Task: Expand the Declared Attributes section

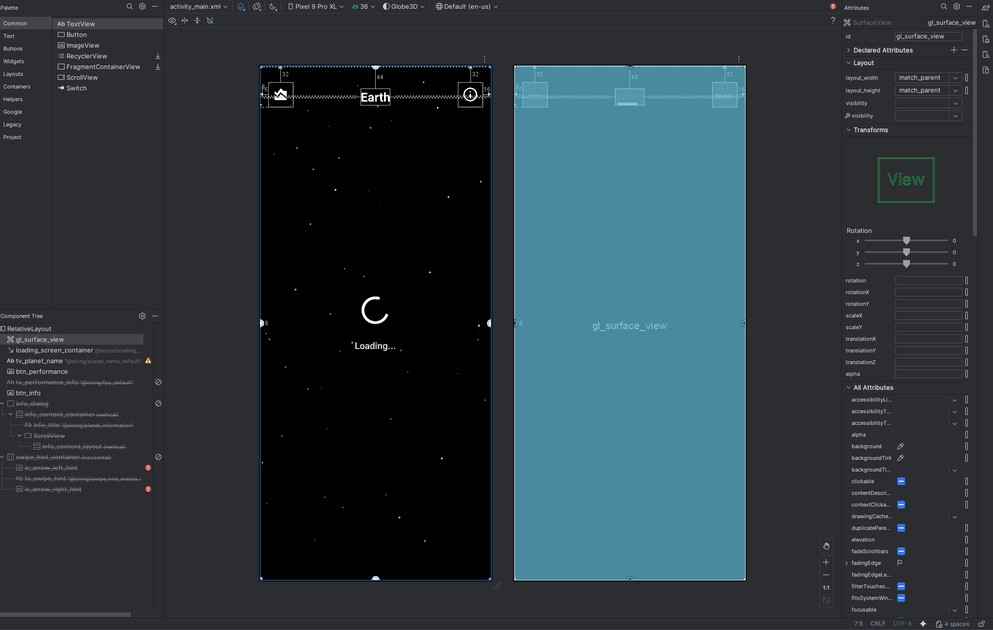Action: coord(849,50)
